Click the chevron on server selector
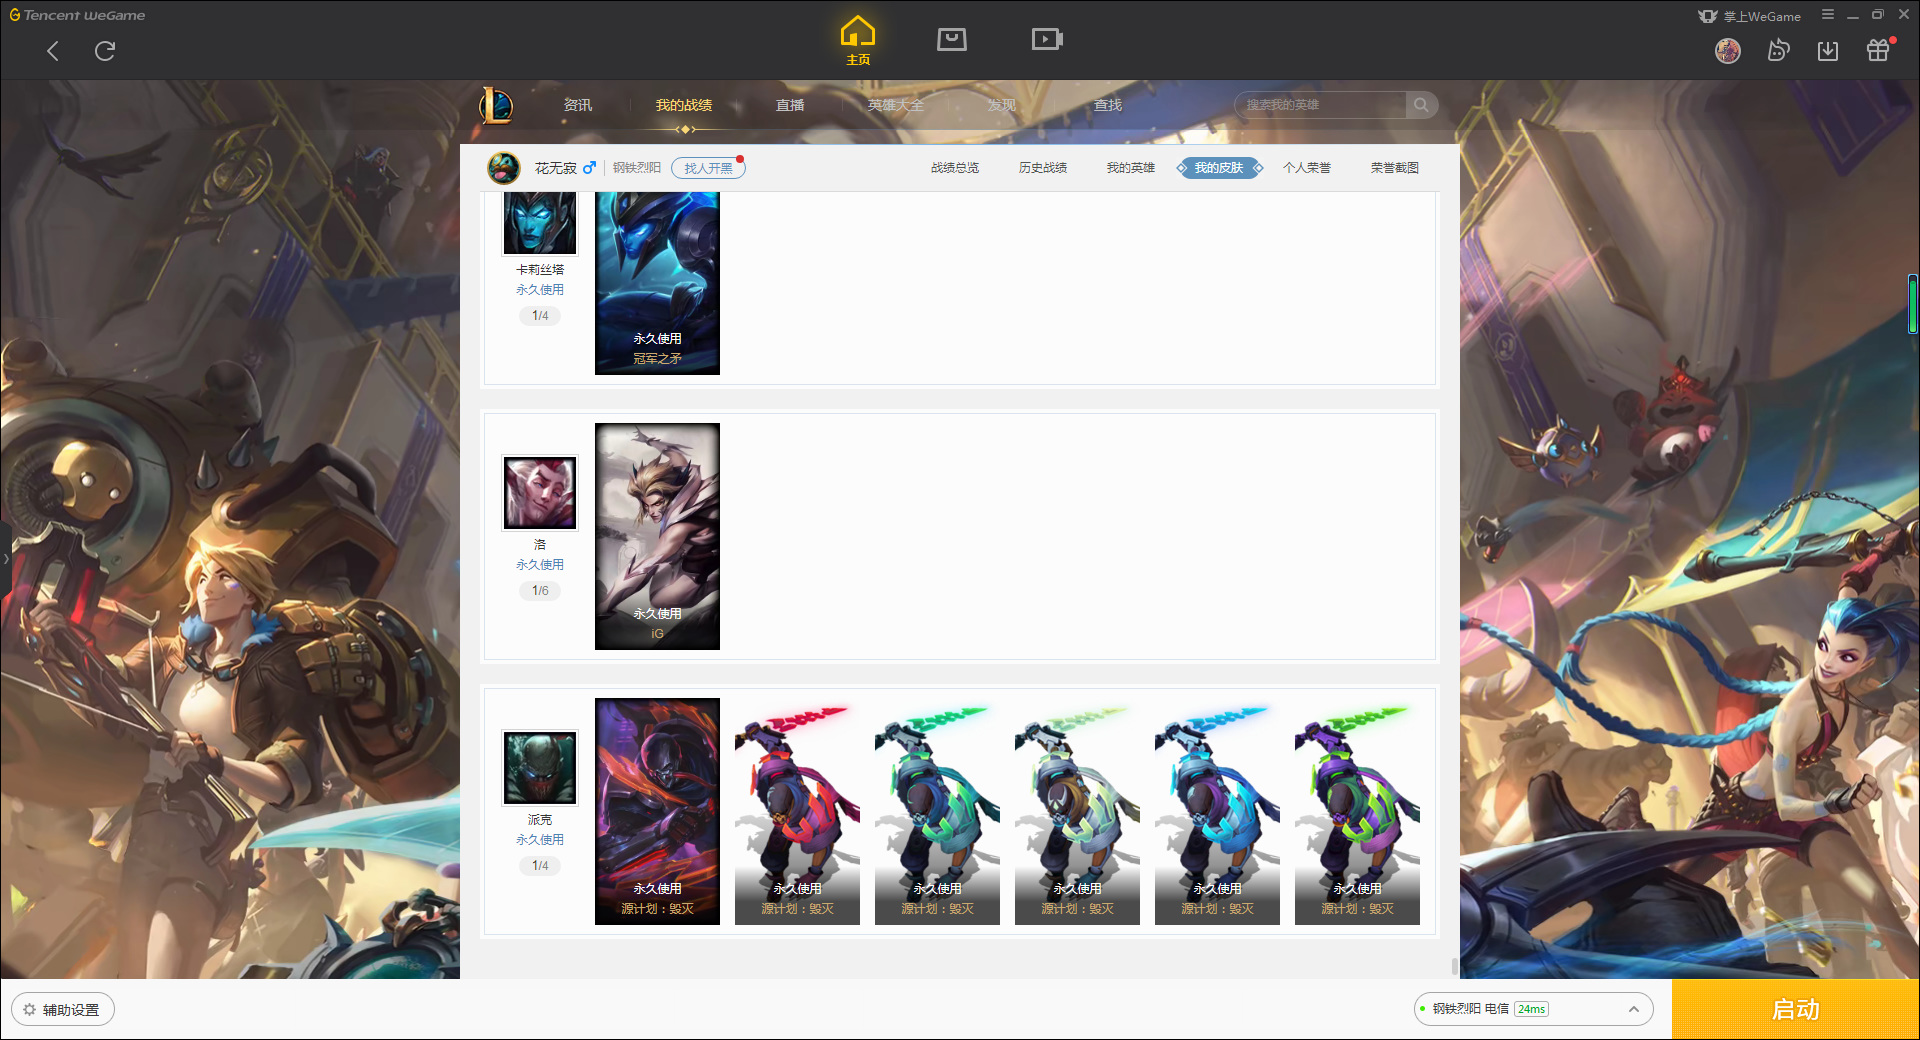 click(x=1634, y=1009)
